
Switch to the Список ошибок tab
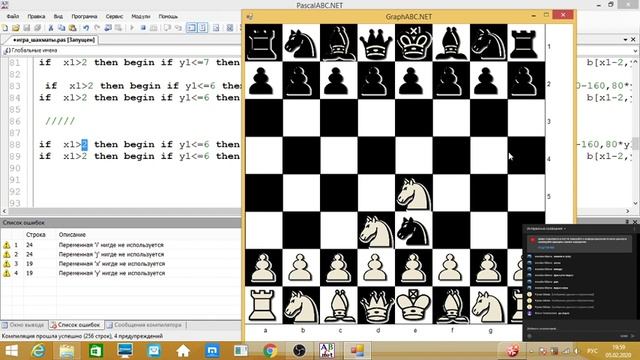[x=76, y=325]
